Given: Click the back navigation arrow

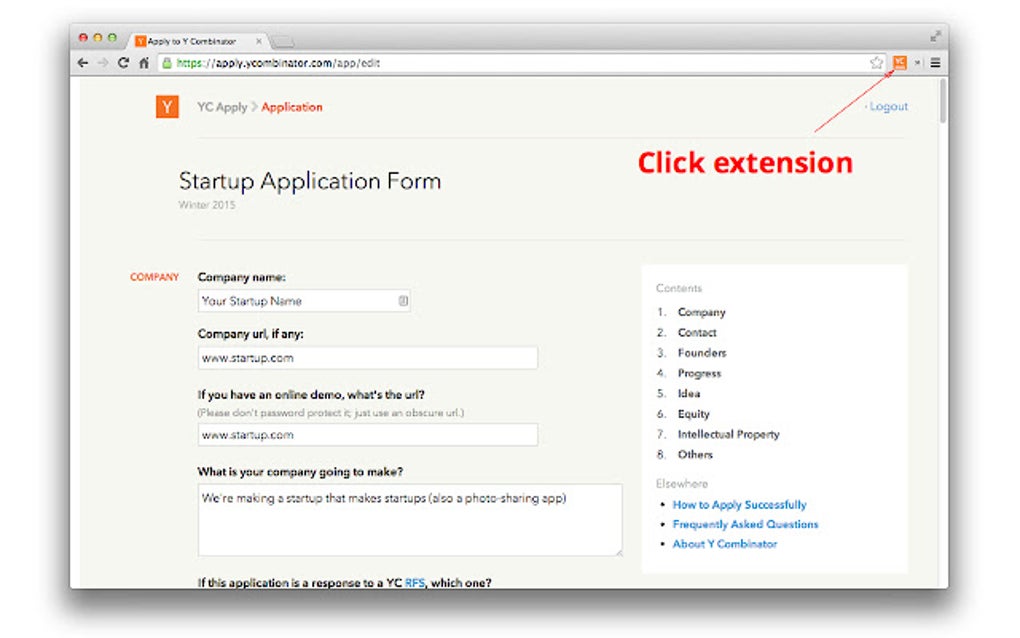Looking at the screenshot, I should 84,62.
